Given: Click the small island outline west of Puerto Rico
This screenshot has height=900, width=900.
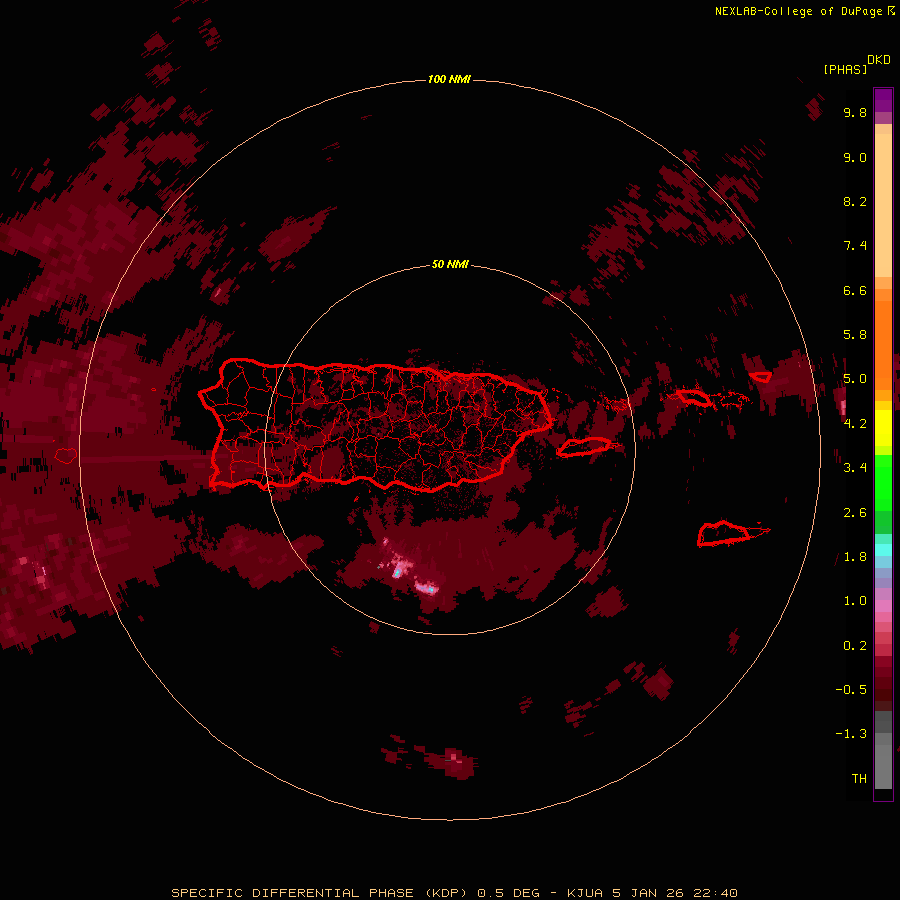Looking at the screenshot, I should pos(66,456).
